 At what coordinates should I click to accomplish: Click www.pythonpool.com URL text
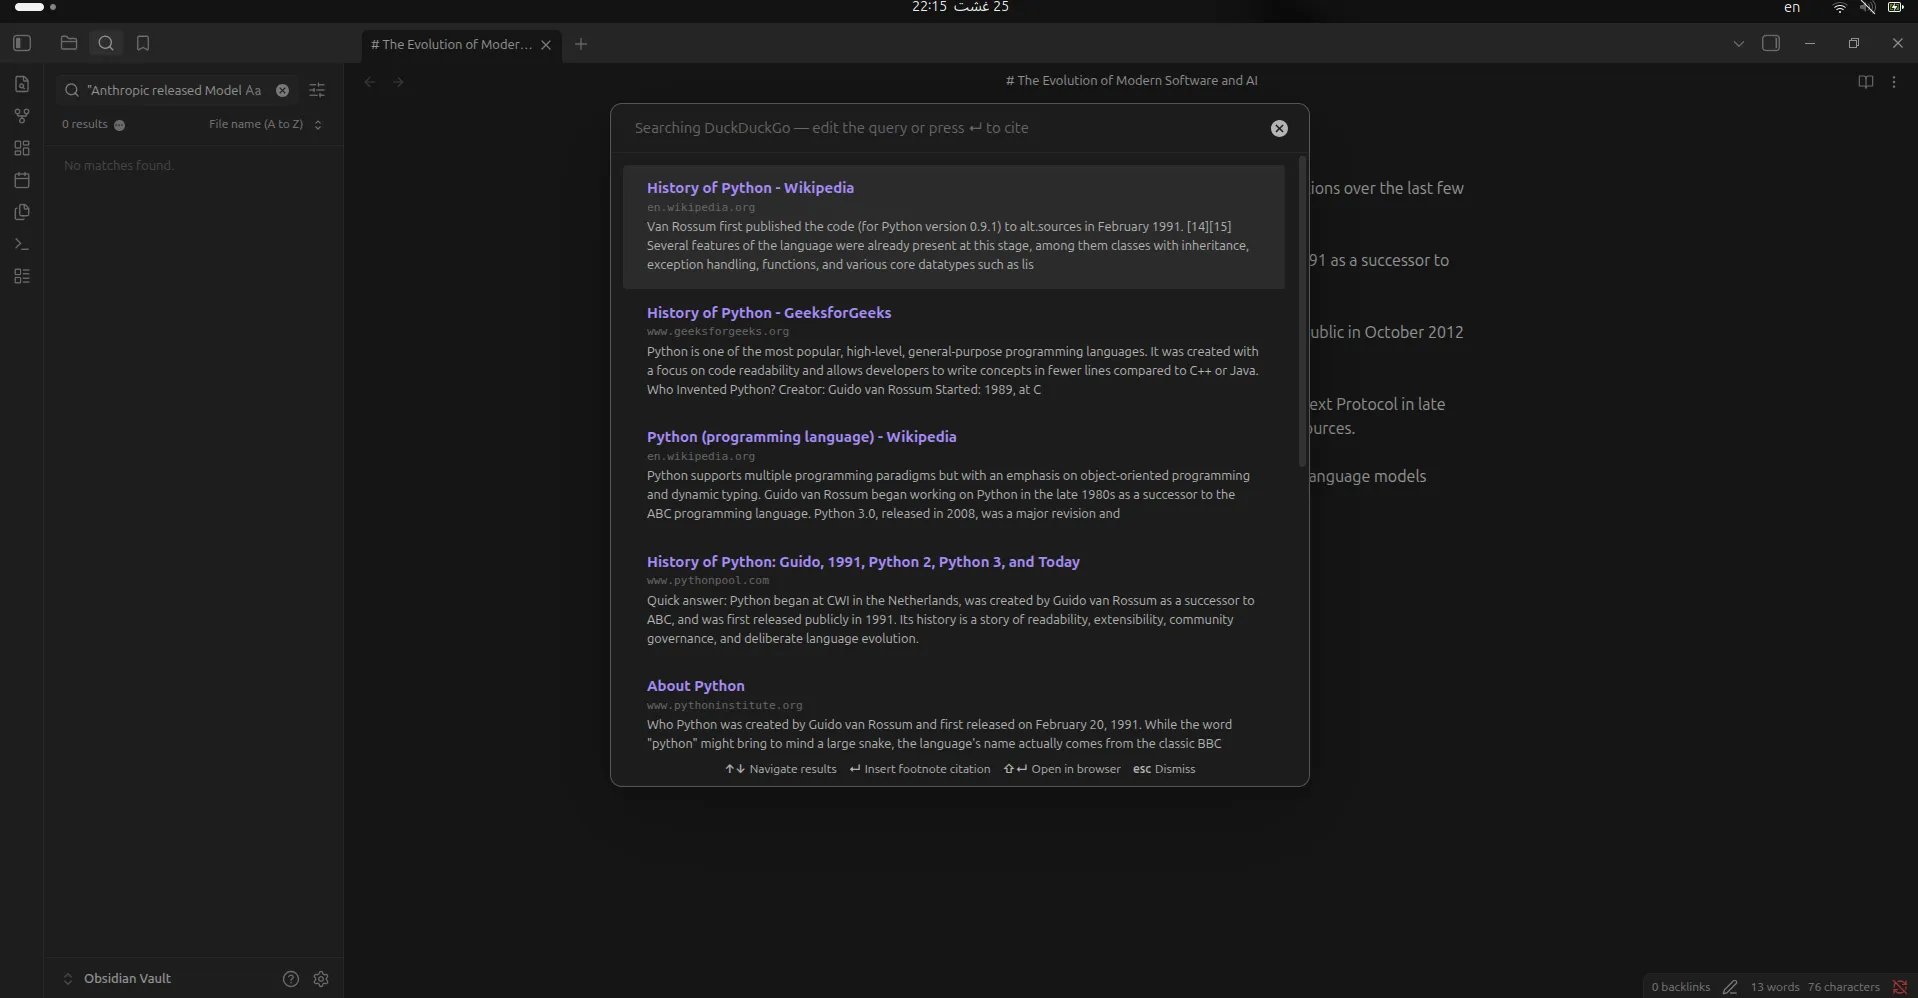coord(708,581)
